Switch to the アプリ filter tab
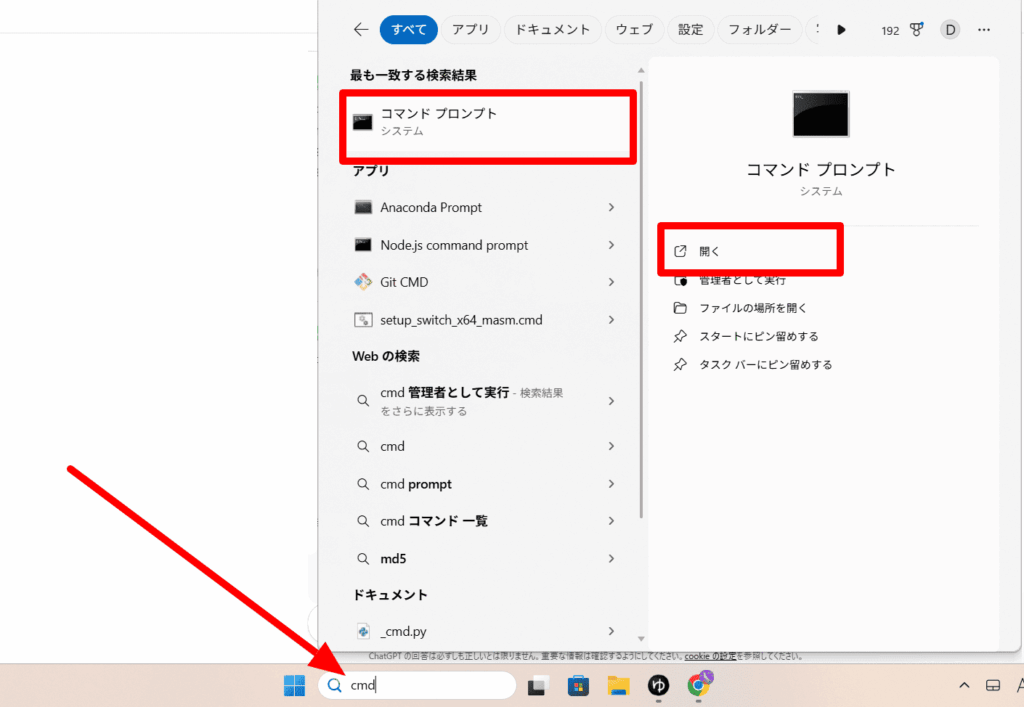Image resolution: width=1024 pixels, height=707 pixels. point(470,30)
